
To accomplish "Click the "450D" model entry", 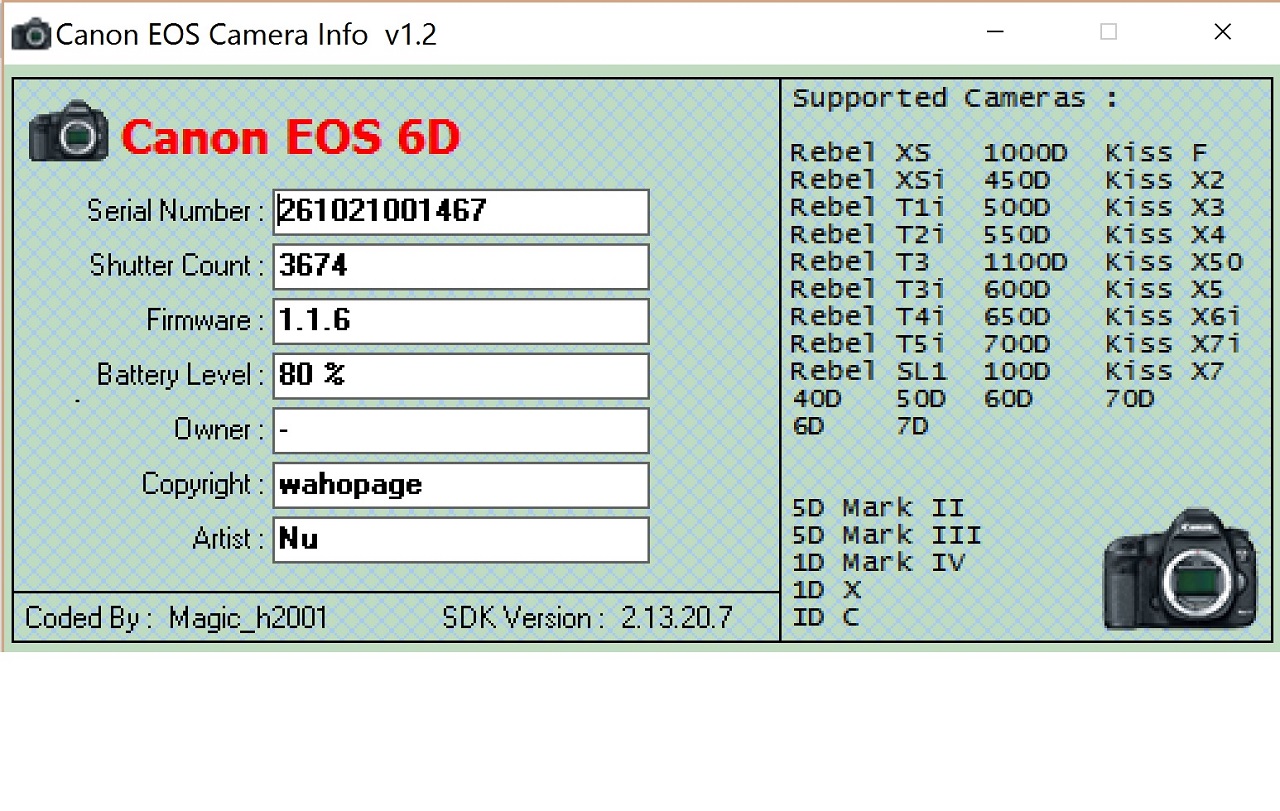I will pos(1016,180).
